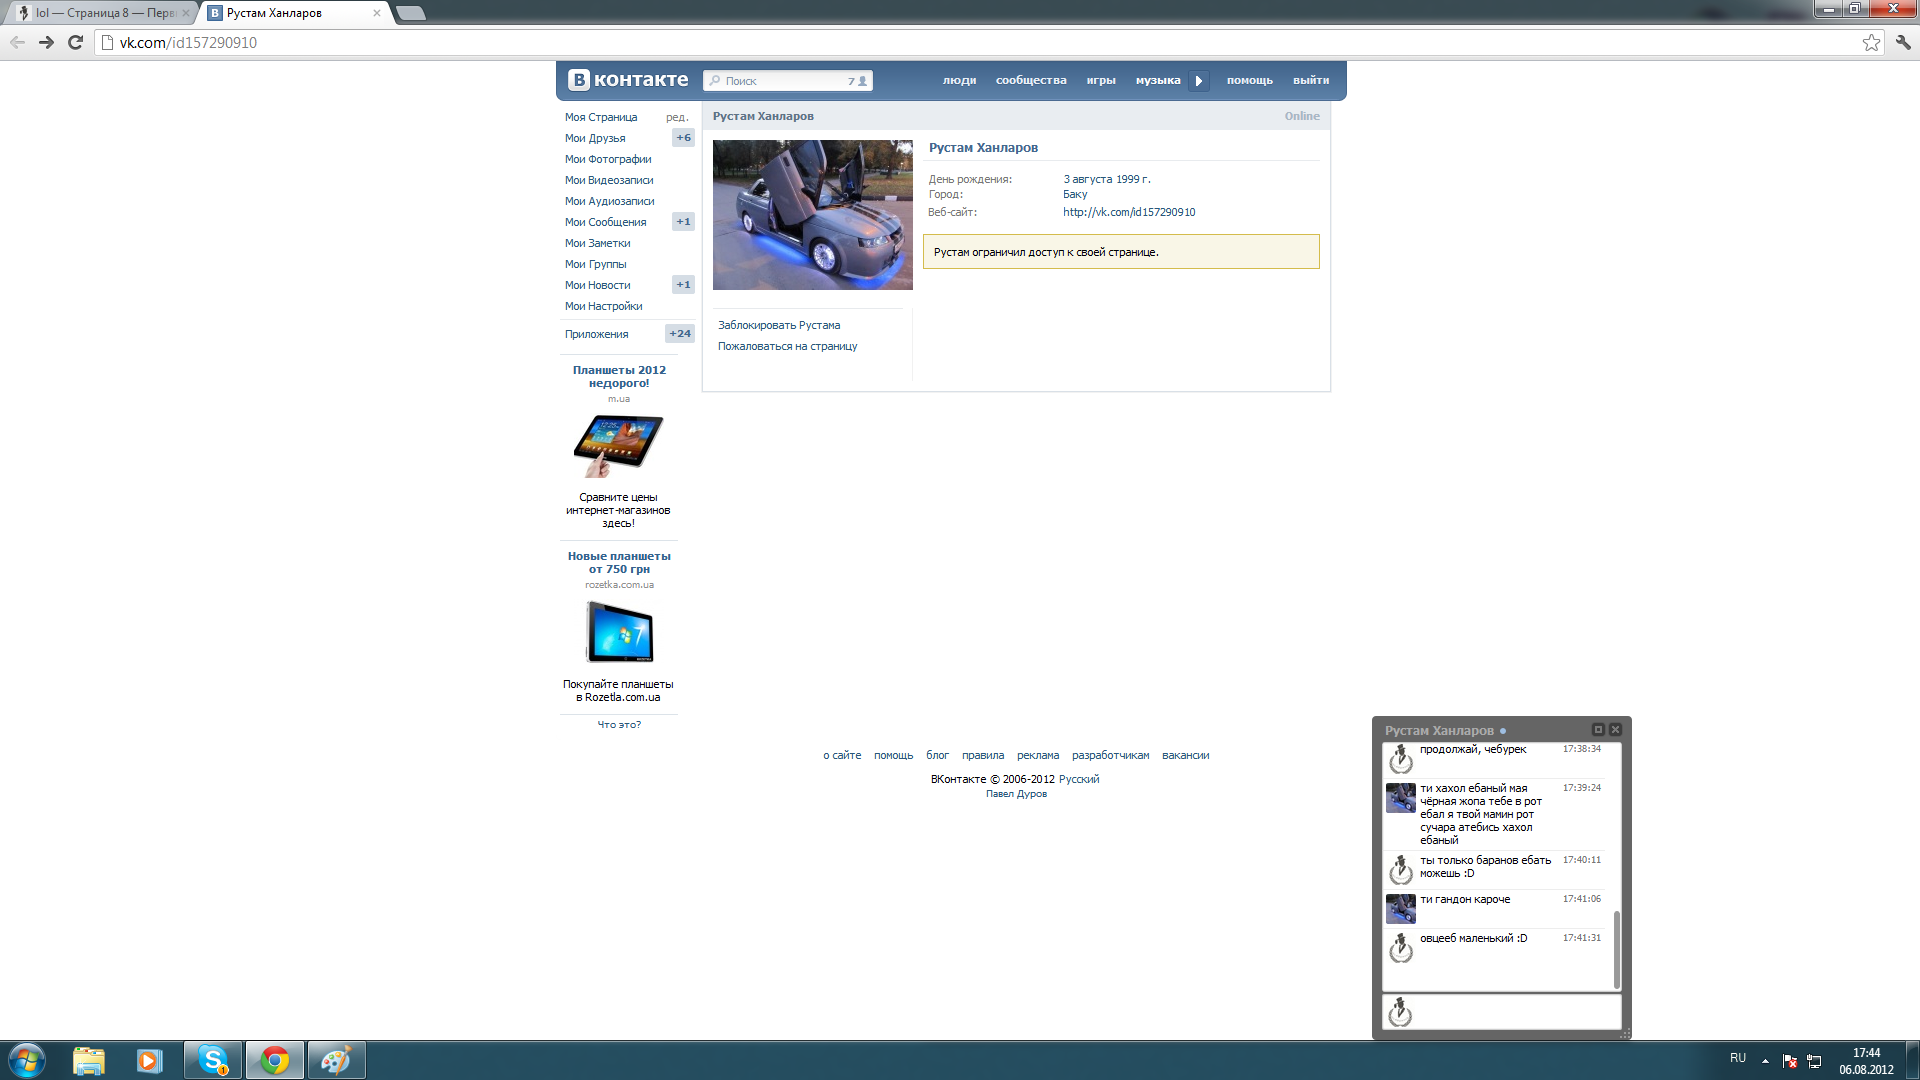Switch to the lol Страница 8 tab
This screenshot has width=1920, height=1080.
[x=100, y=13]
